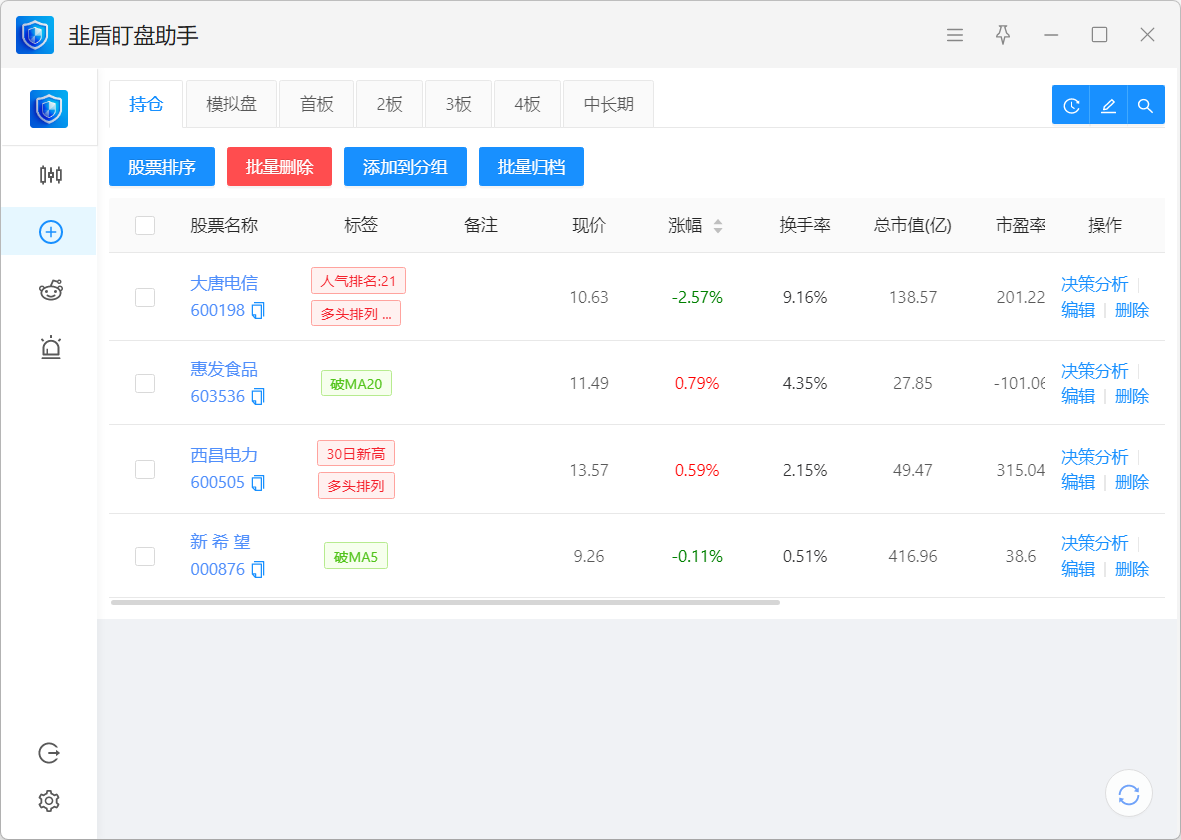Click the horizontal table scrollbar

pos(445,603)
